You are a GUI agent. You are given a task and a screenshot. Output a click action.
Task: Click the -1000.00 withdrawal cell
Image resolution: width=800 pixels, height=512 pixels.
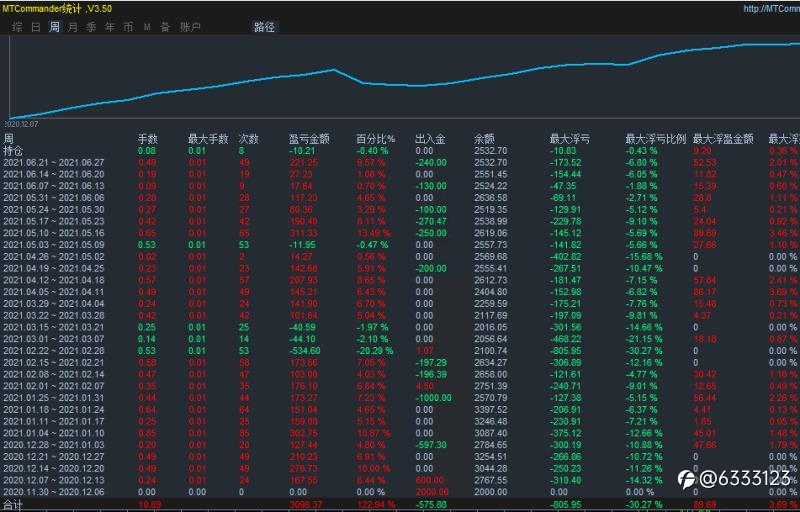pyautogui.click(x=433, y=398)
